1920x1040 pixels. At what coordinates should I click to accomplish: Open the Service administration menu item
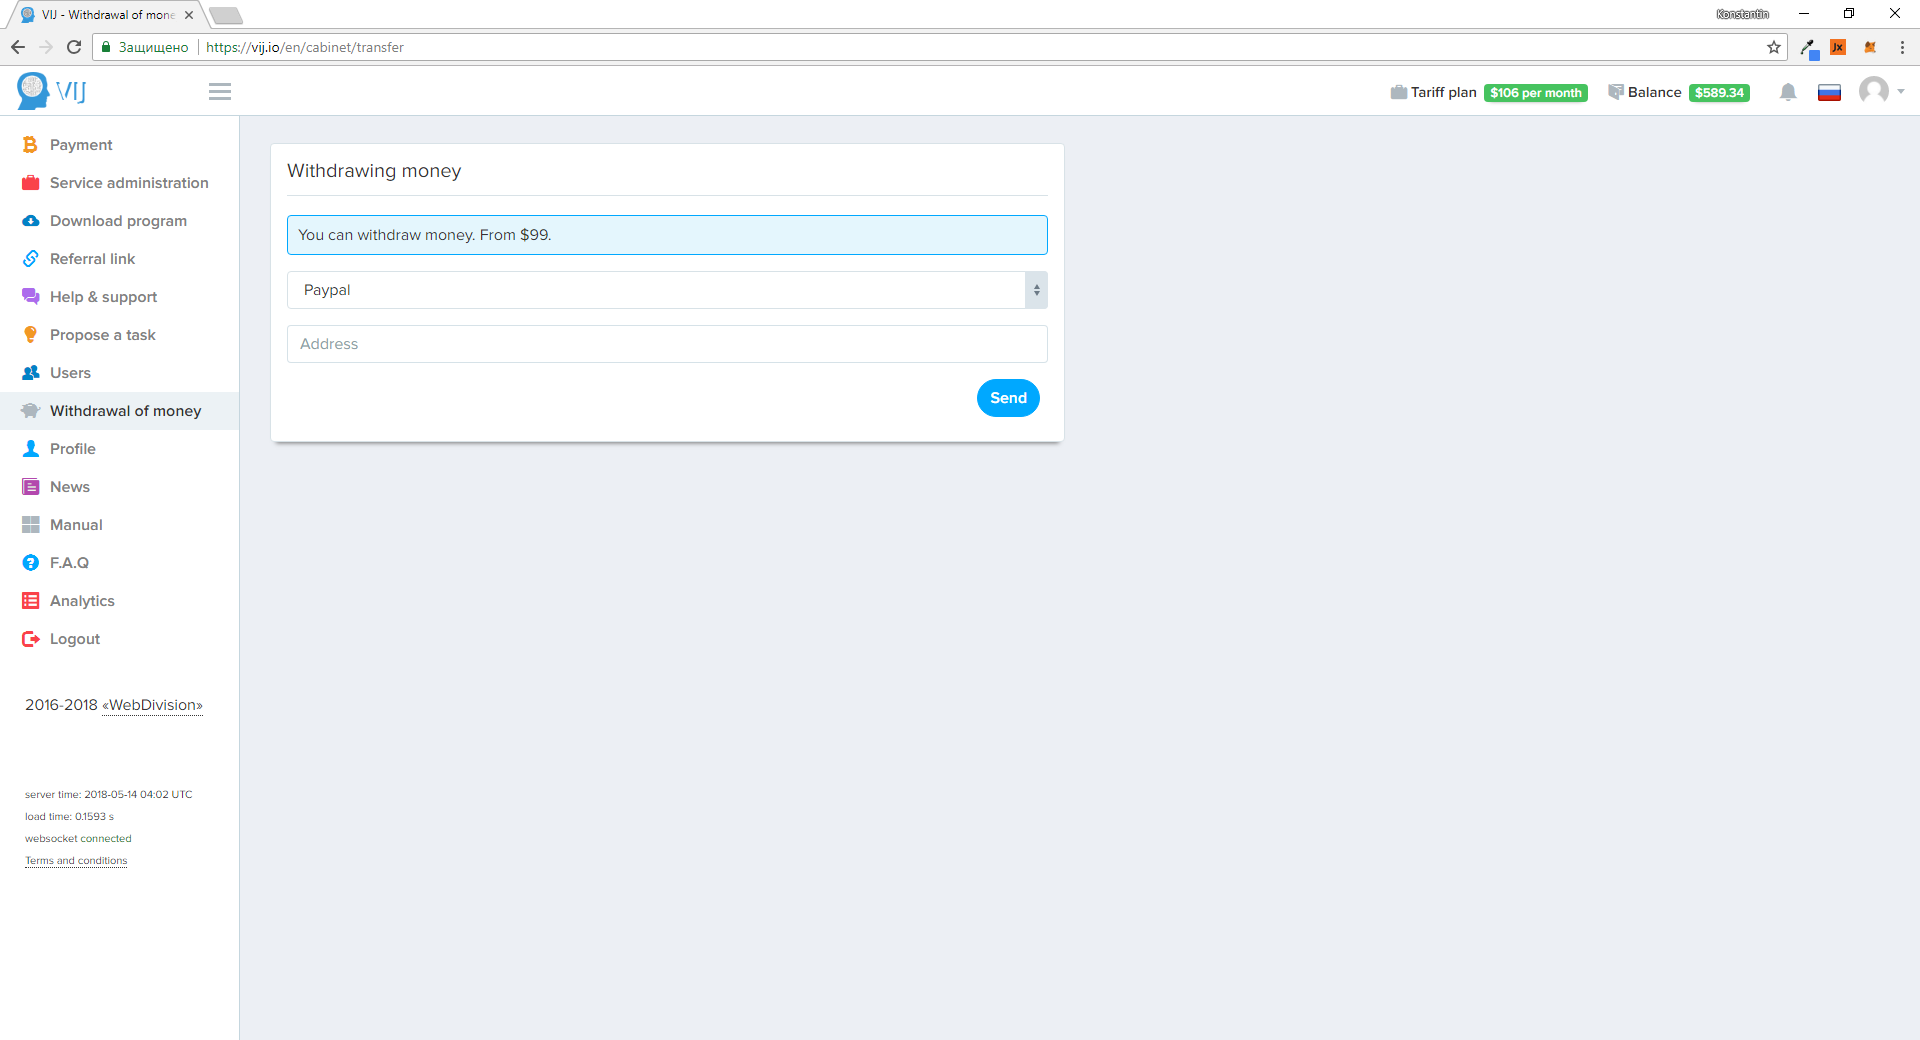[x=129, y=183]
